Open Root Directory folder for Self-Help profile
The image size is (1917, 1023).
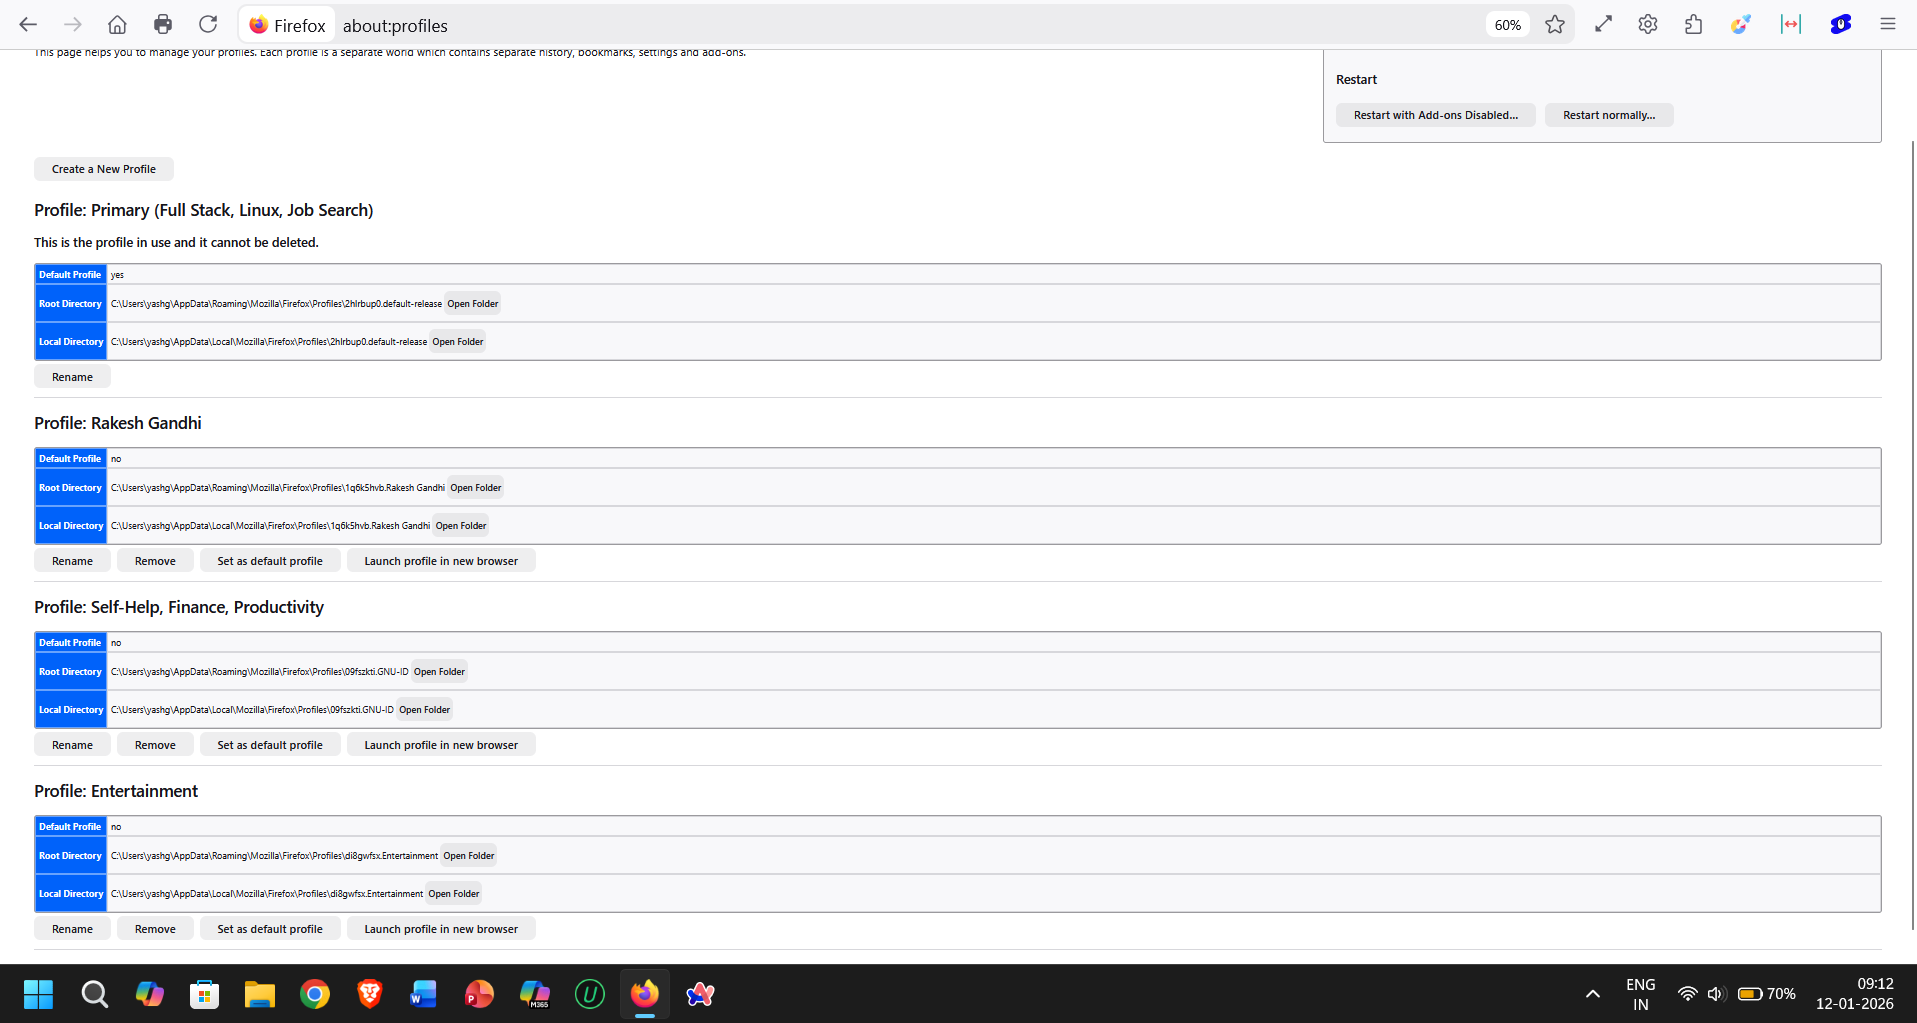[439, 672]
